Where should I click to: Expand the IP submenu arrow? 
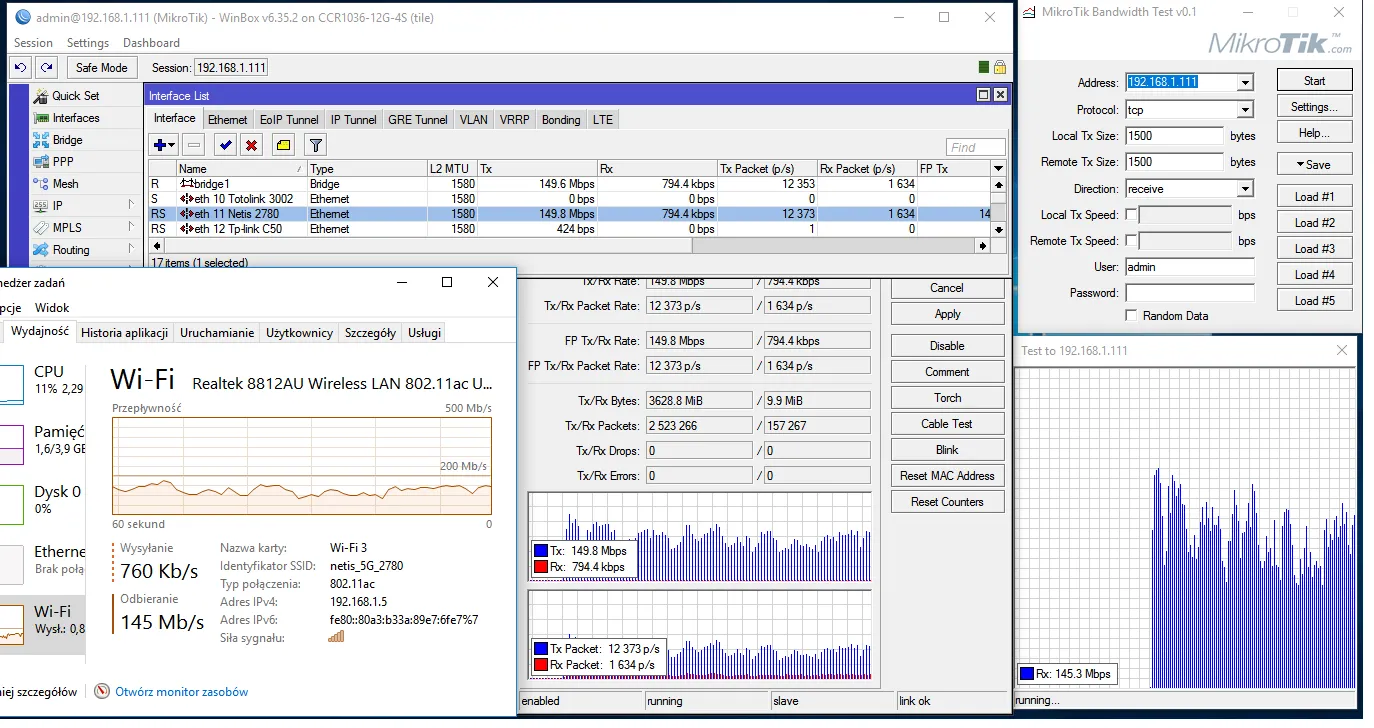click(131, 205)
